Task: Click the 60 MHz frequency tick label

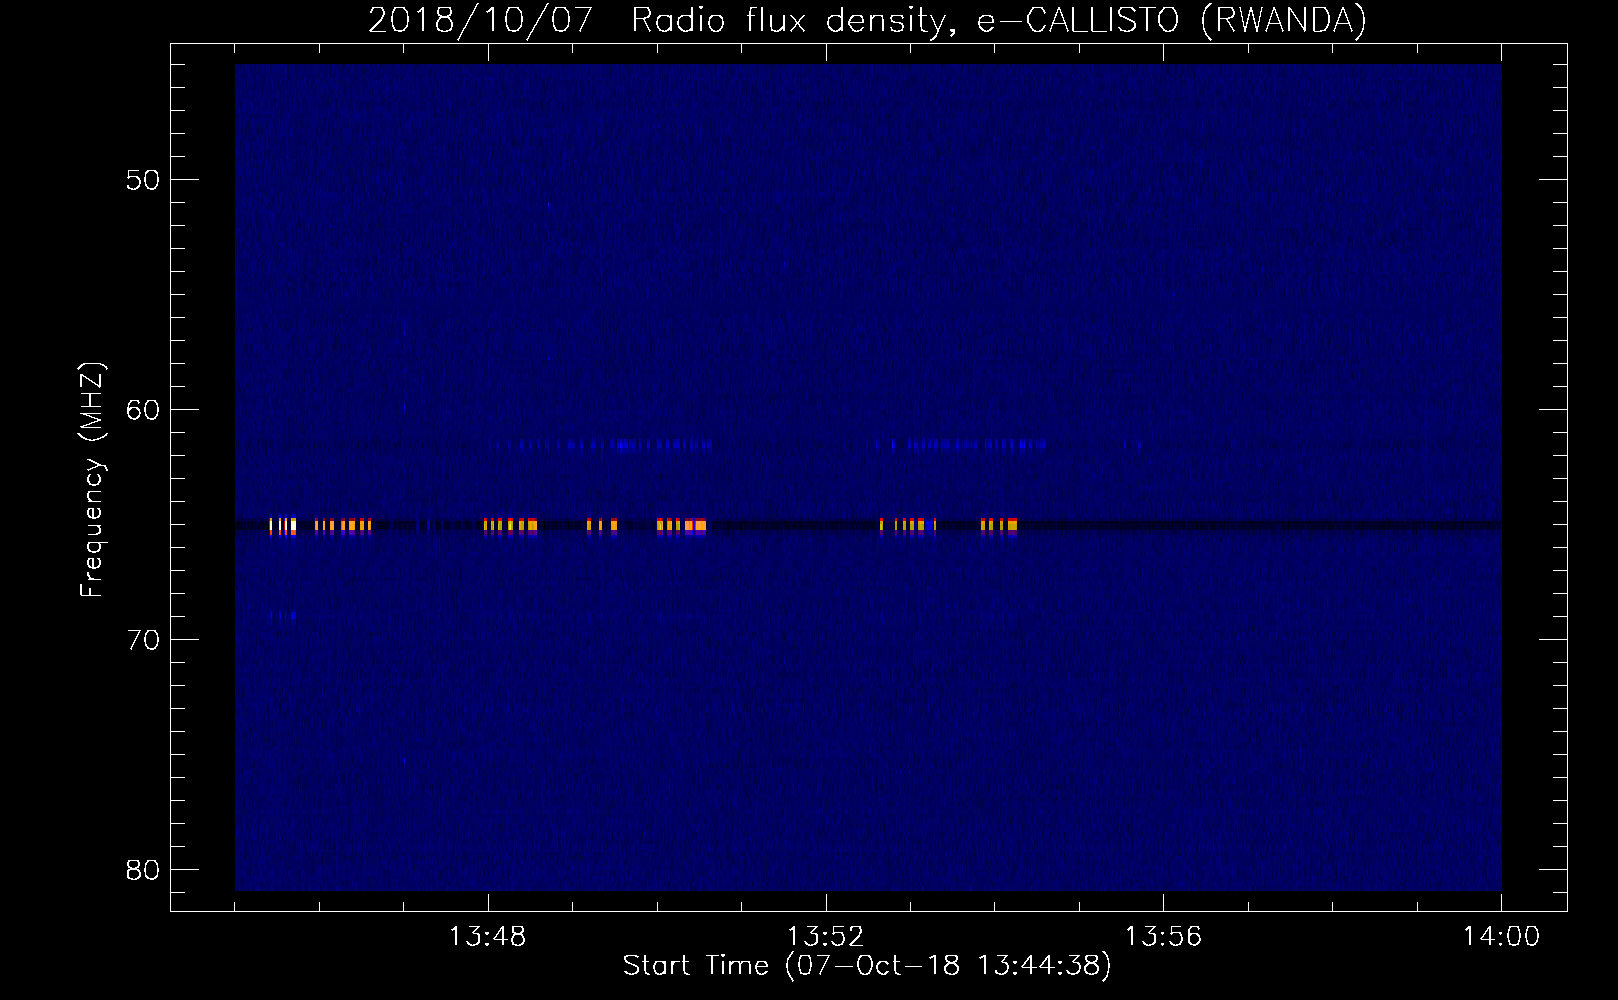Action: 143,410
